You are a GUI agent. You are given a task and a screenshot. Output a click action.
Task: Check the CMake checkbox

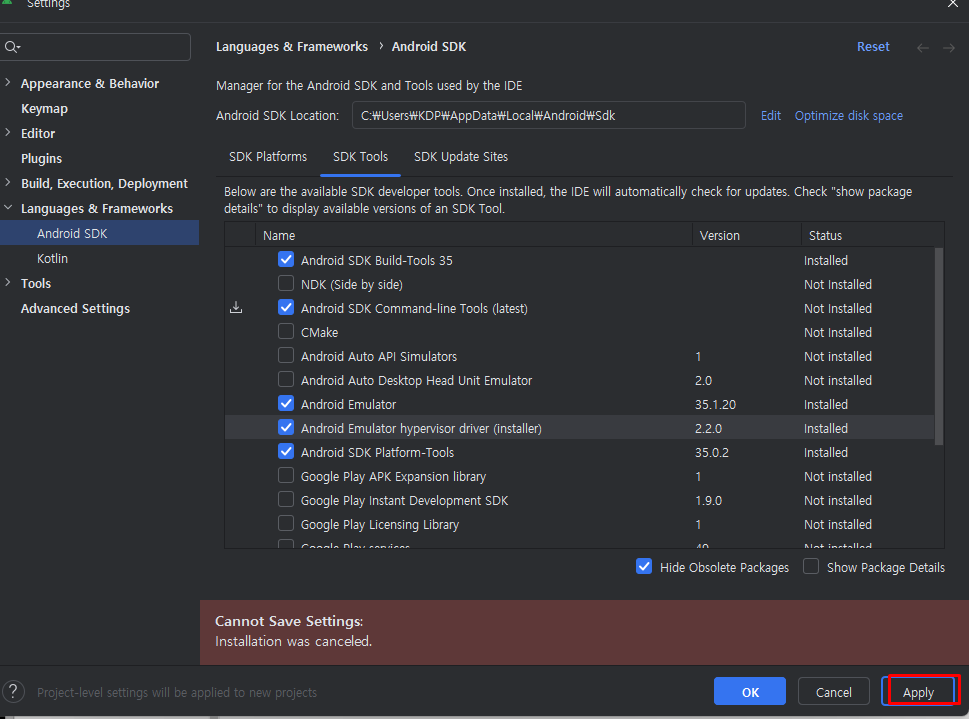coord(286,331)
